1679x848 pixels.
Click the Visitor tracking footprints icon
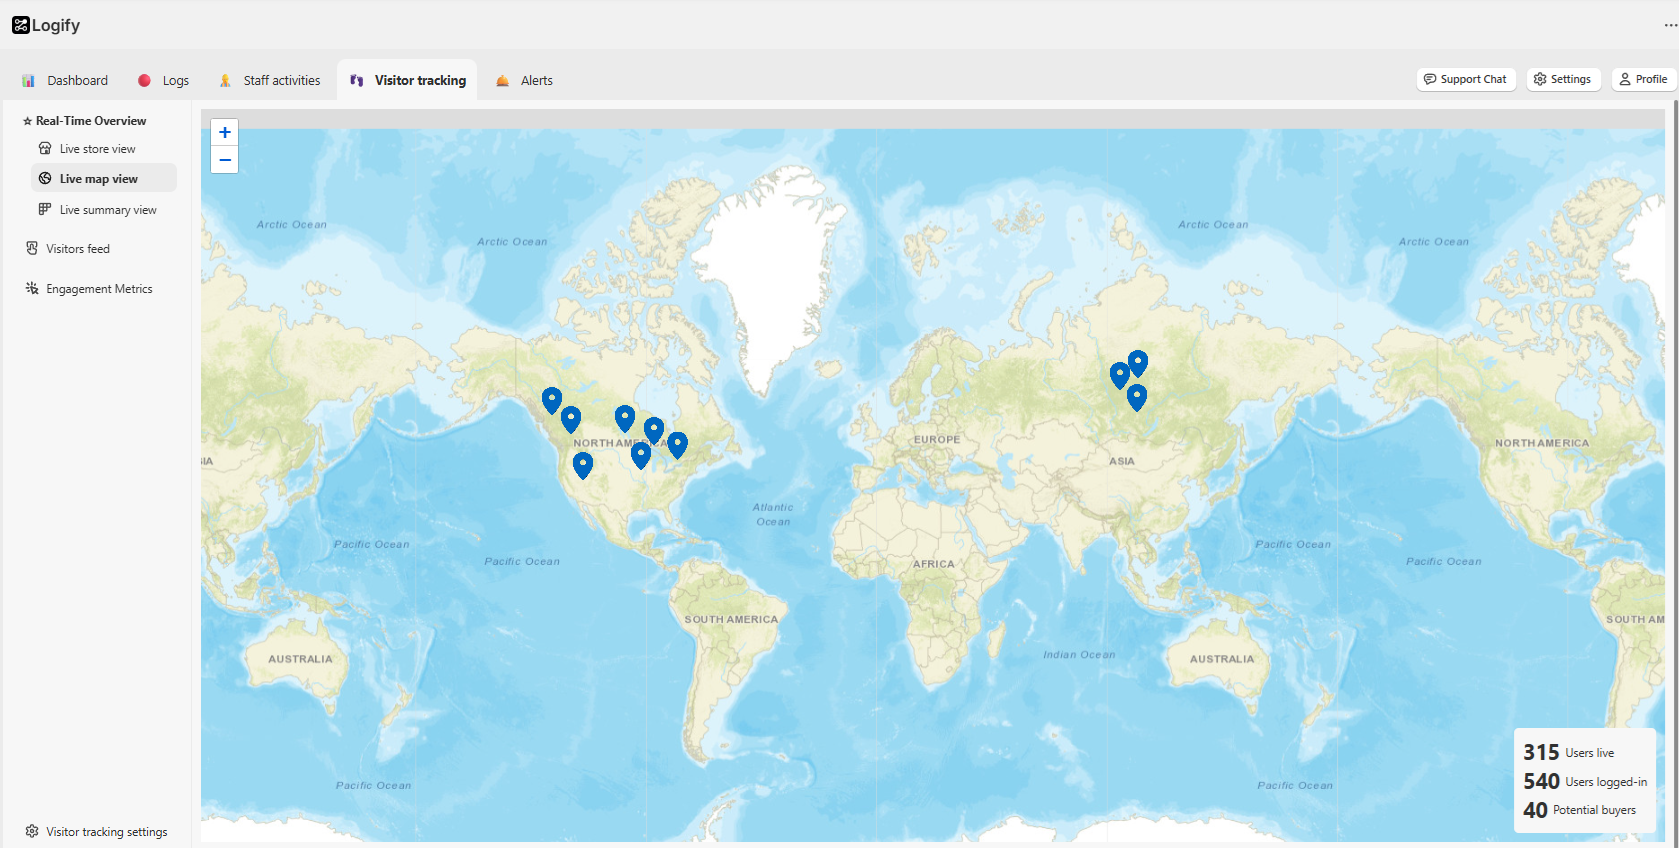356,80
